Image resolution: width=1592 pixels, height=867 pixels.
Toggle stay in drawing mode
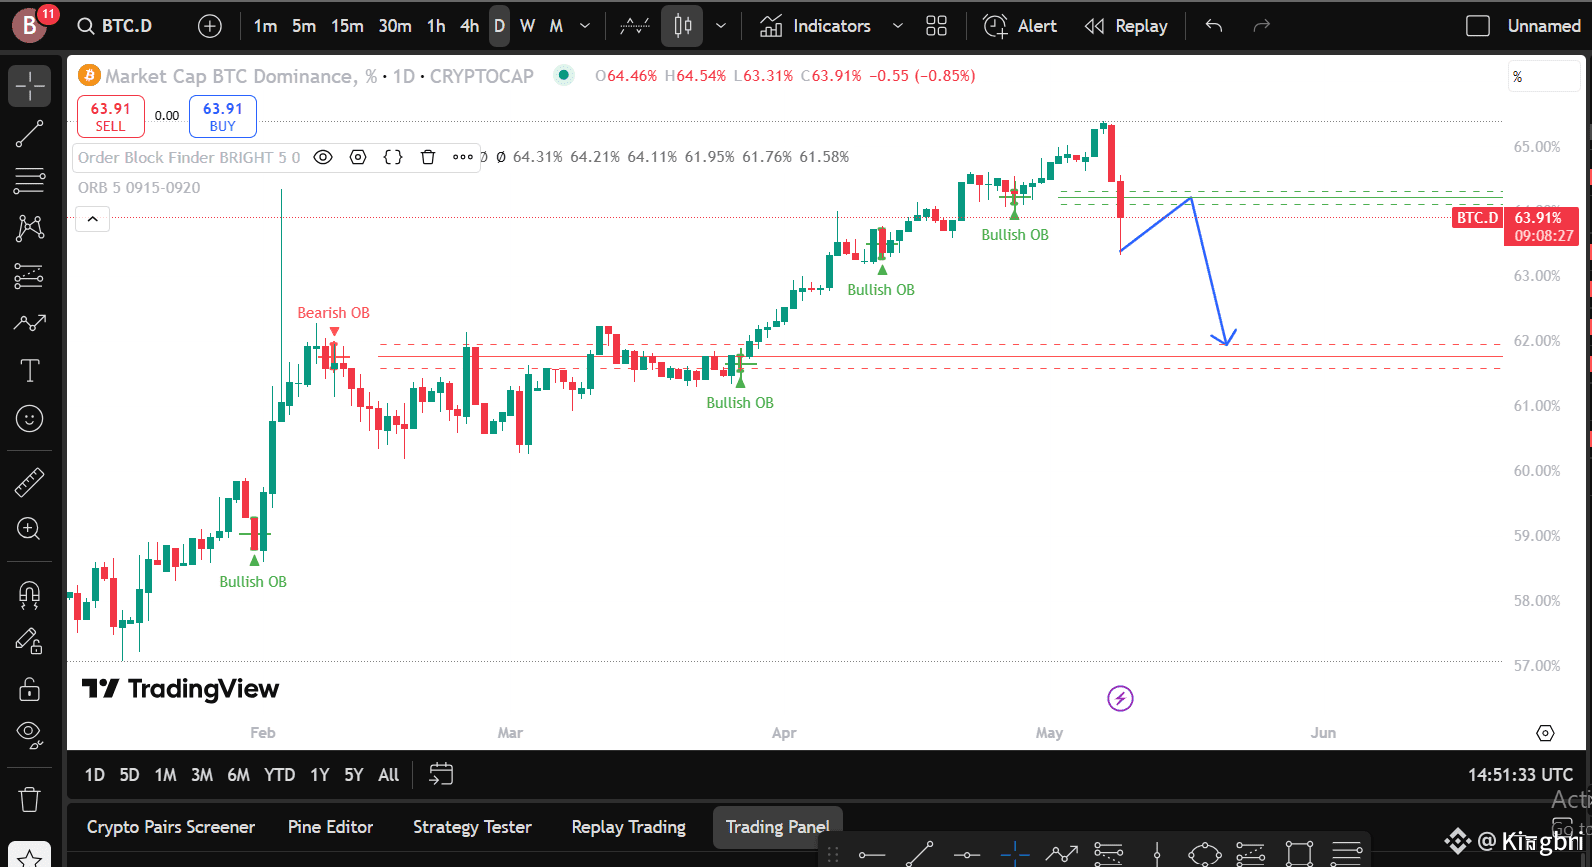[30, 641]
